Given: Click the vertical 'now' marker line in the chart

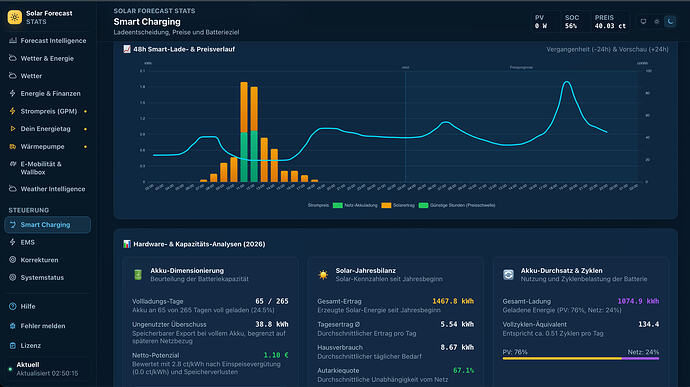Looking at the screenshot, I should click(405, 125).
